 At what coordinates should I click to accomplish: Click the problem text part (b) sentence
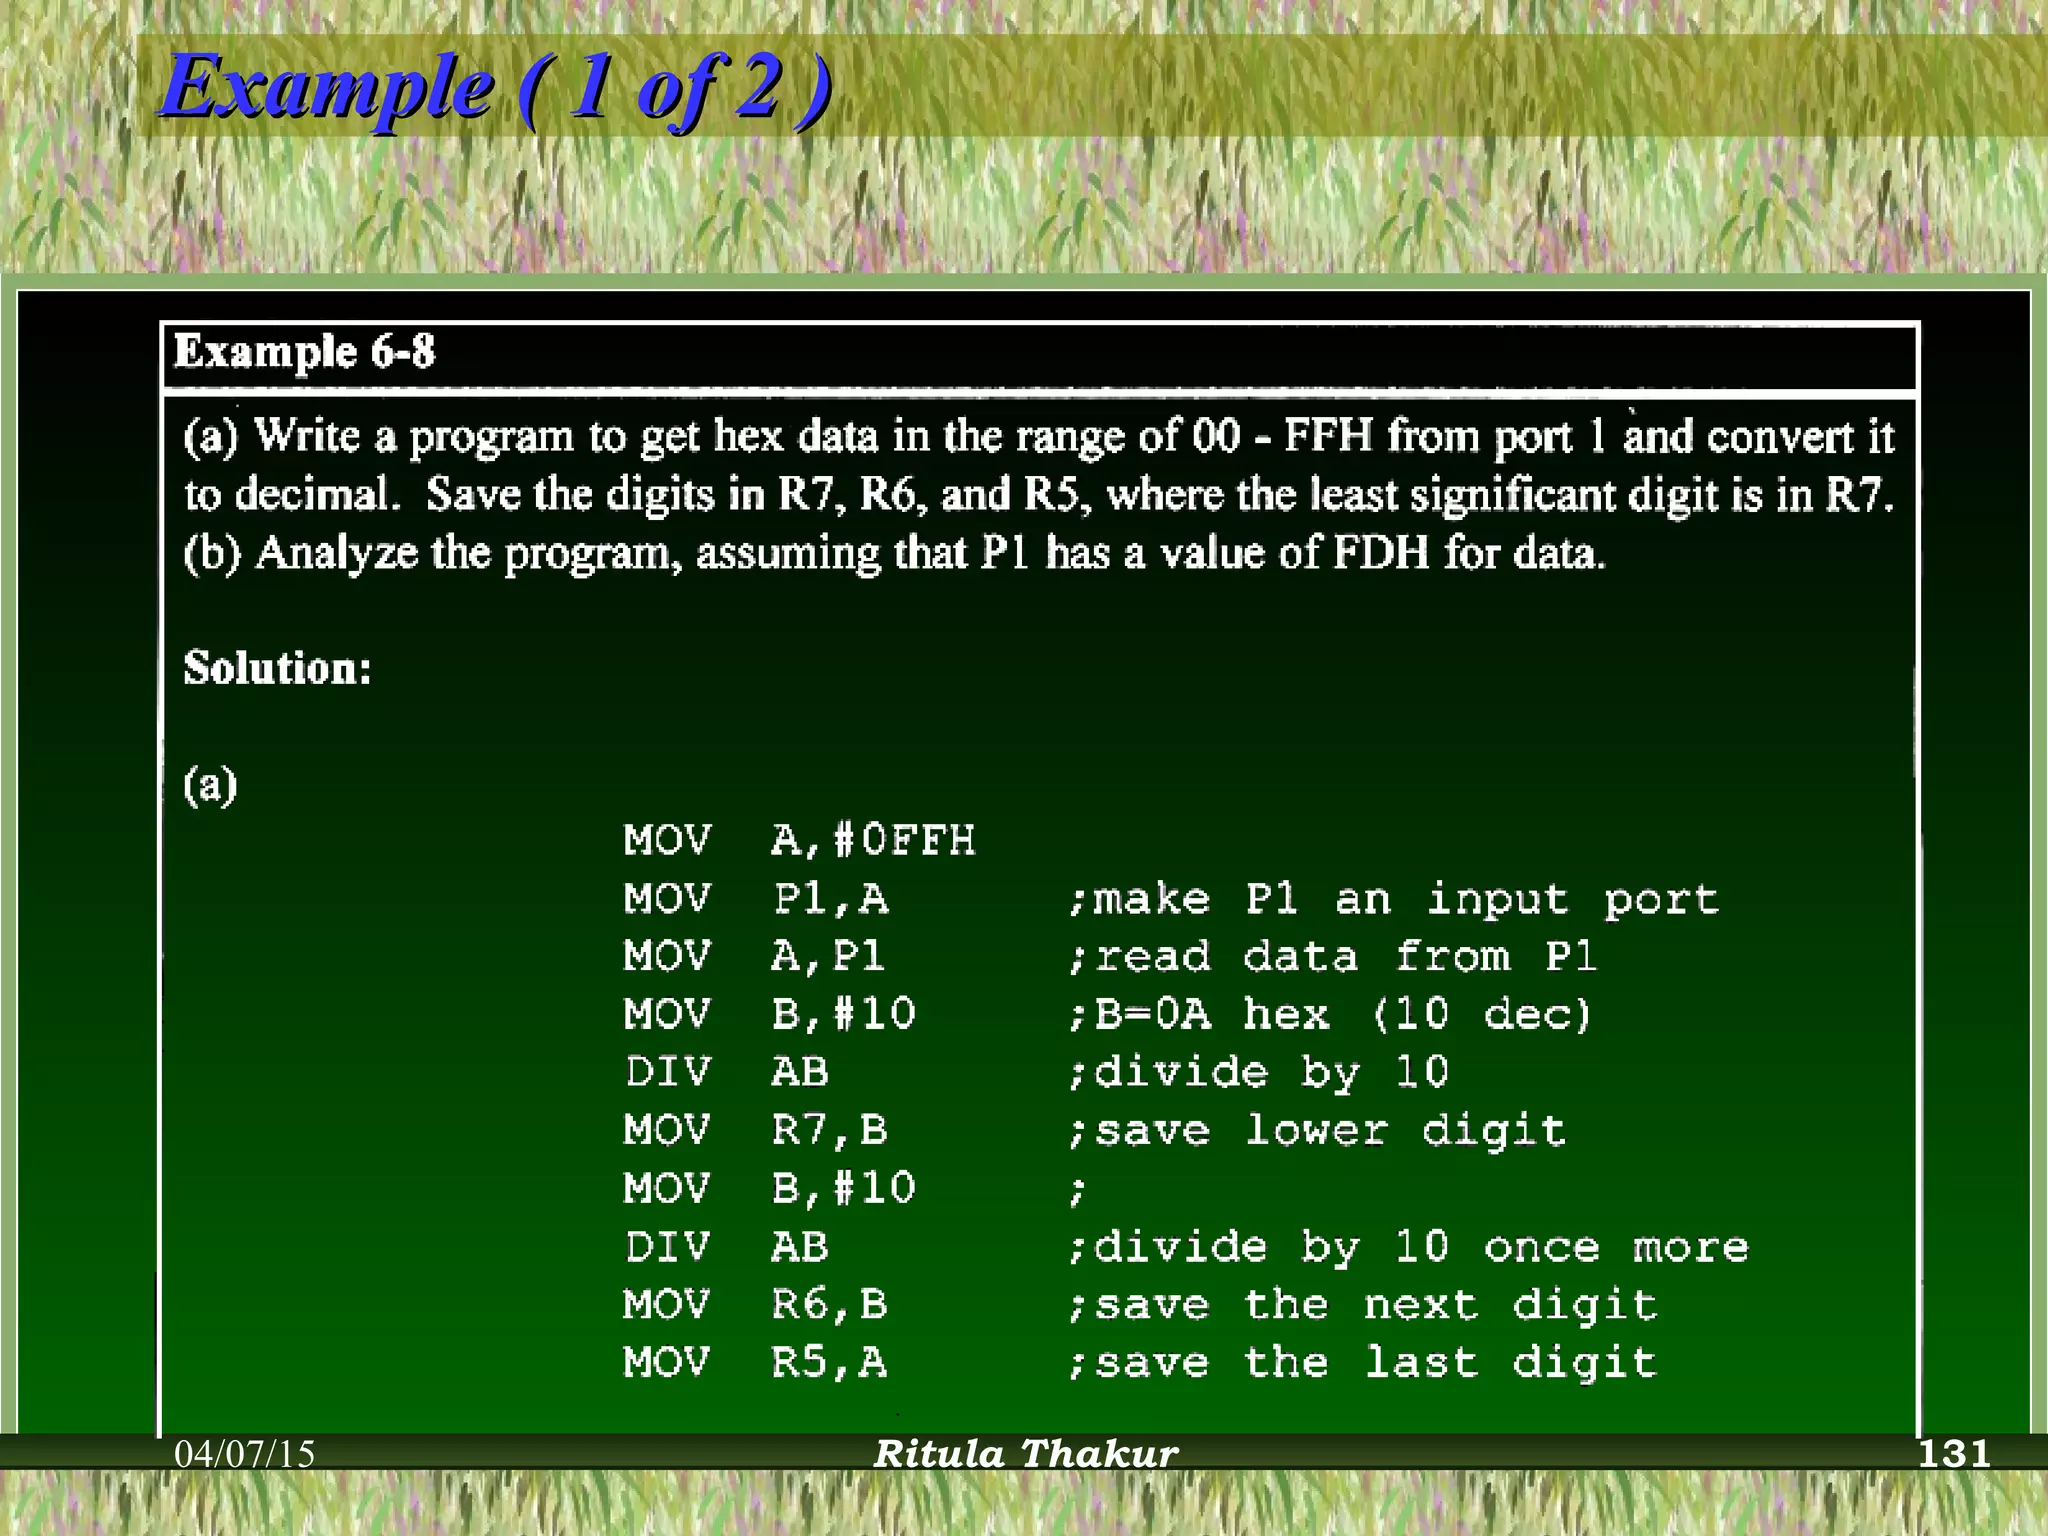click(x=894, y=553)
